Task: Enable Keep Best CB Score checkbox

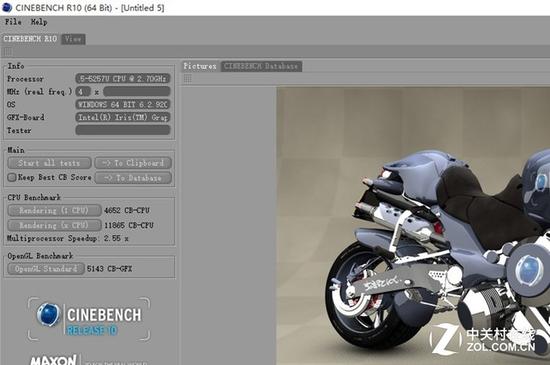Action: click(12, 177)
